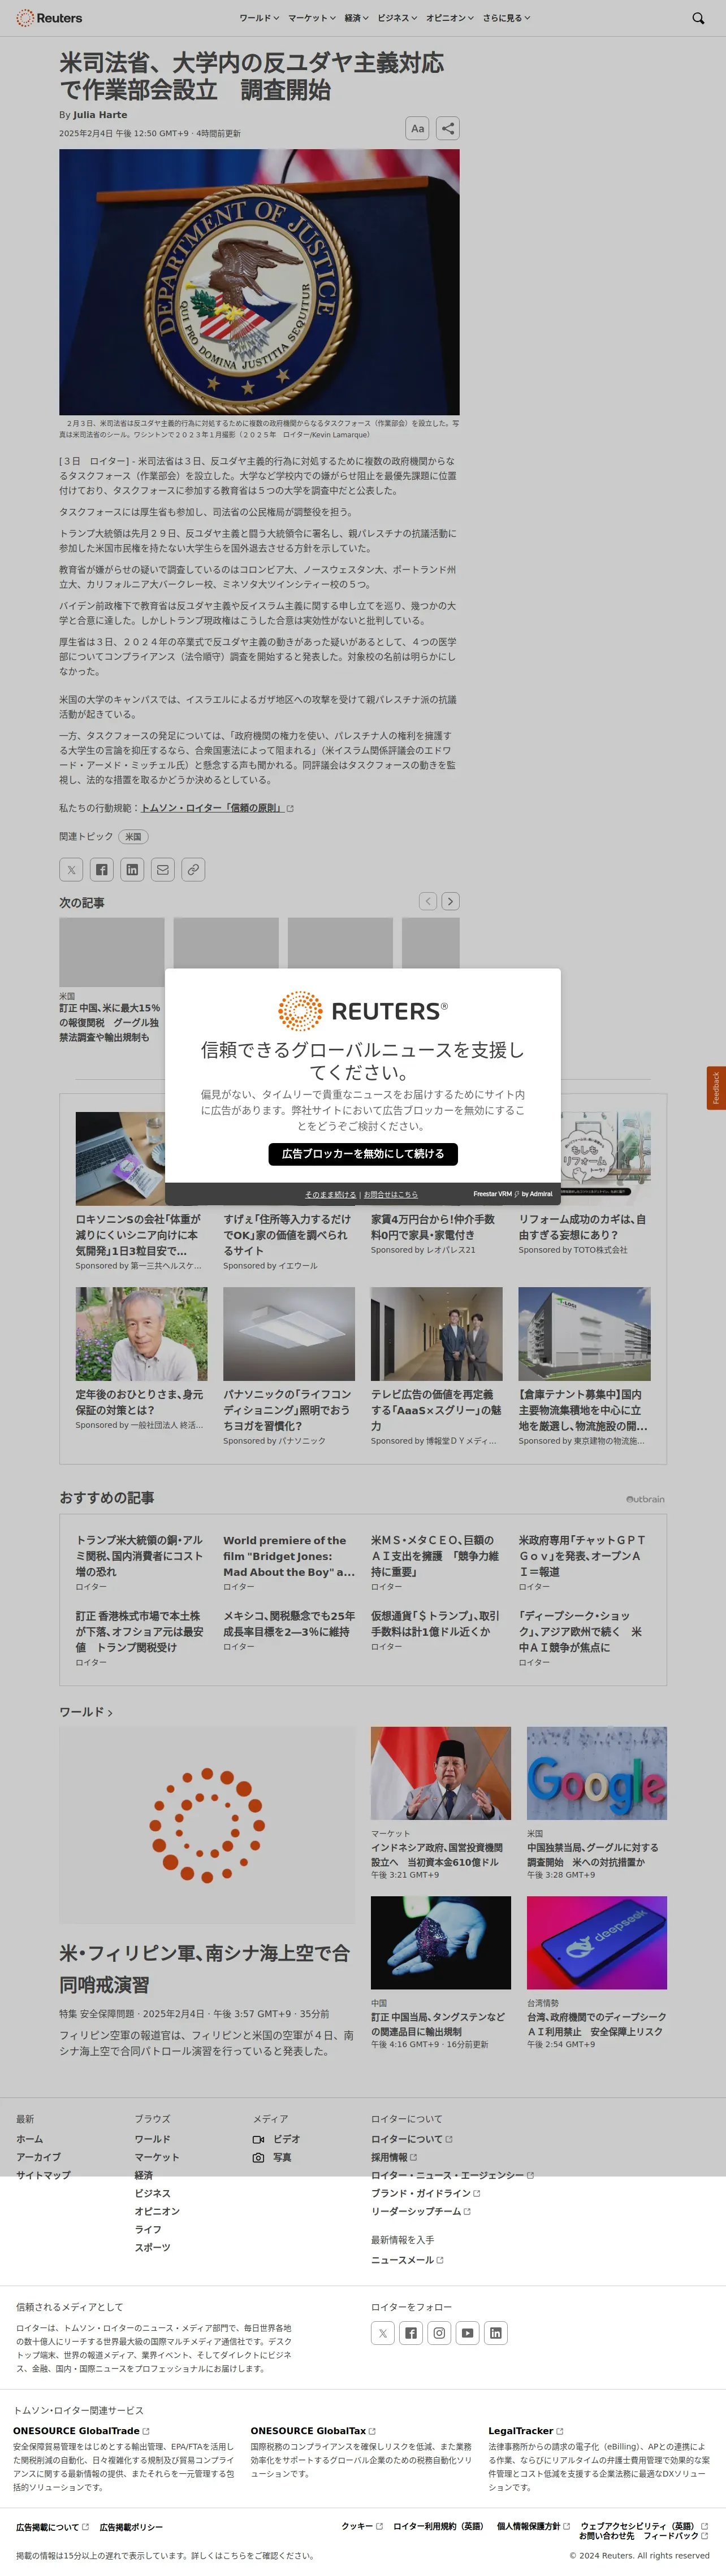Image resolution: width=726 pixels, height=2576 pixels.
Task: Open the Google probe article thumbnail
Action: point(597,1773)
